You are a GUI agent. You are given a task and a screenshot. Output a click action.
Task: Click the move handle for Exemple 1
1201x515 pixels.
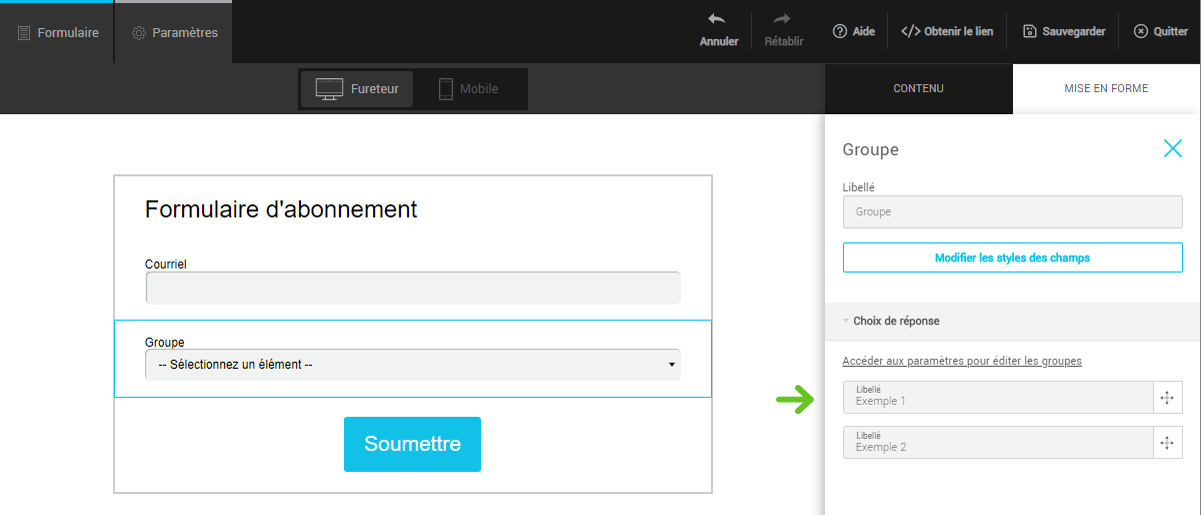pos(1167,397)
